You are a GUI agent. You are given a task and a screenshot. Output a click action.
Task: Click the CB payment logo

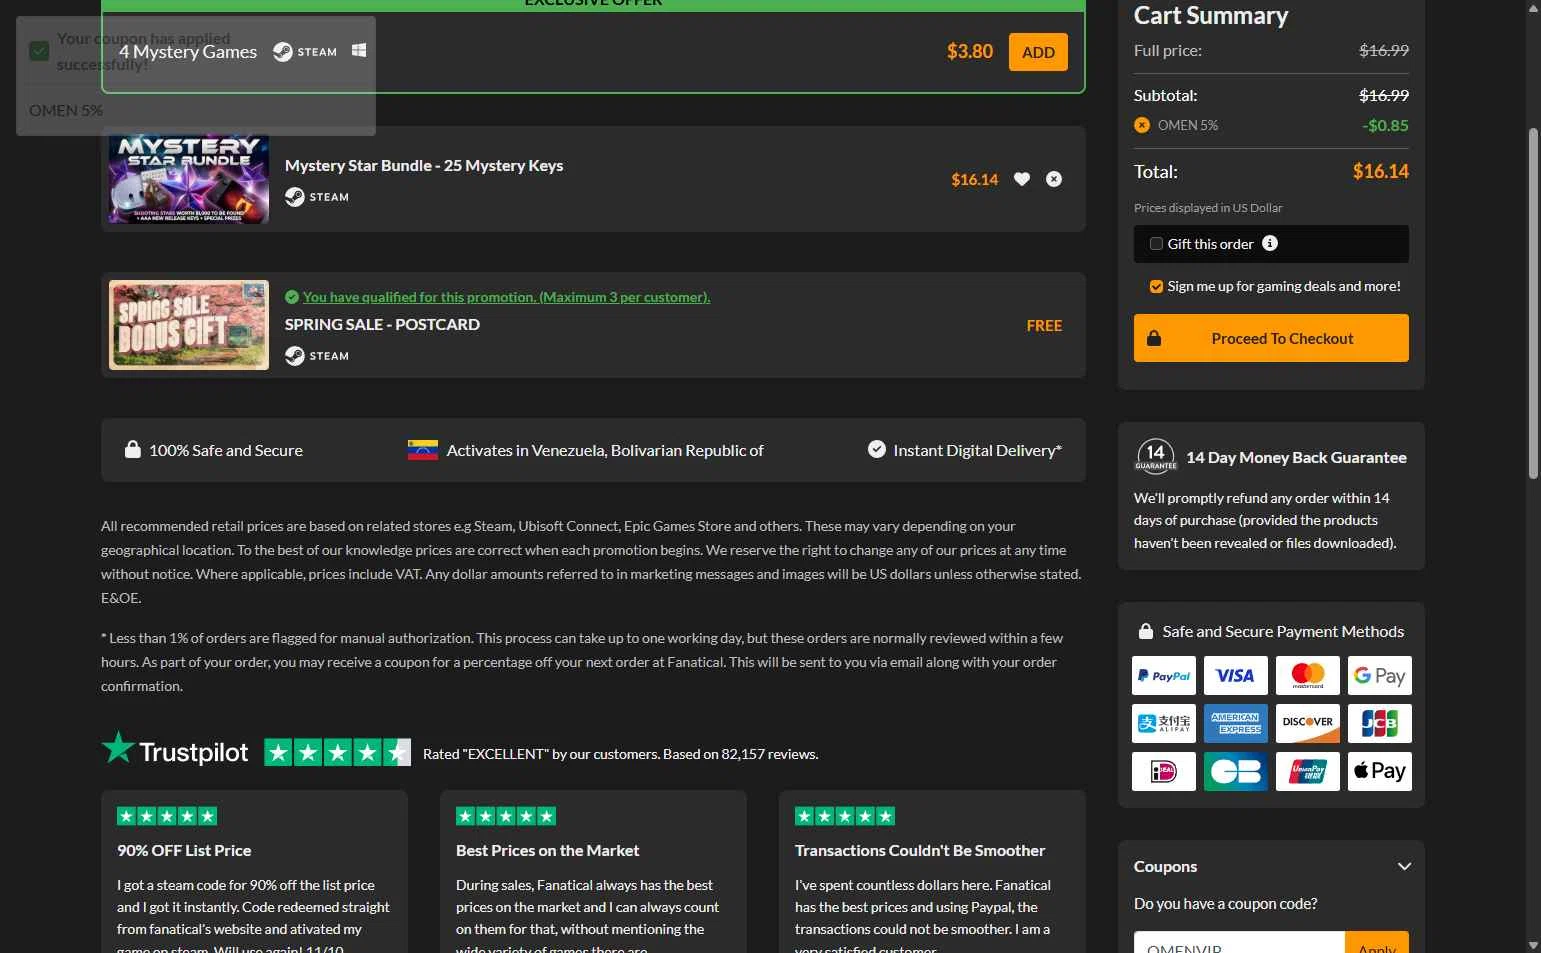[x=1236, y=771]
